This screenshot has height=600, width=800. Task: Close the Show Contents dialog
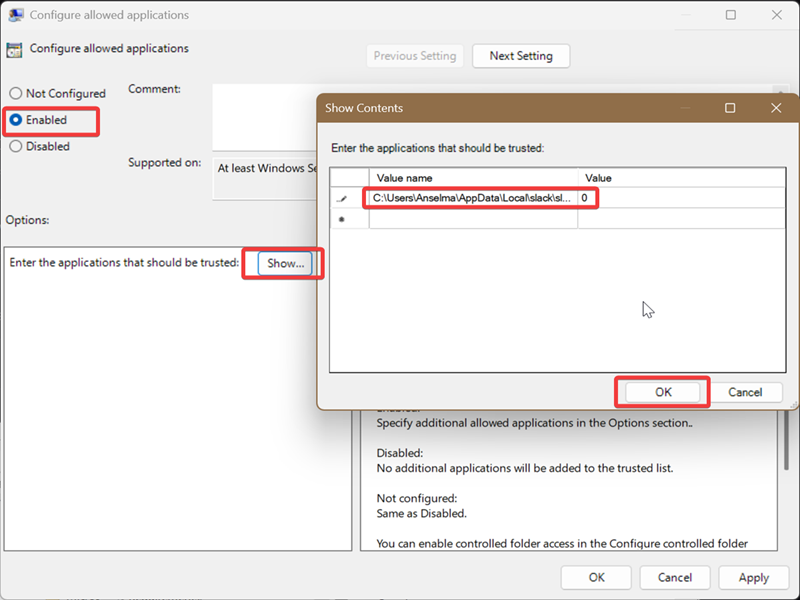776,108
